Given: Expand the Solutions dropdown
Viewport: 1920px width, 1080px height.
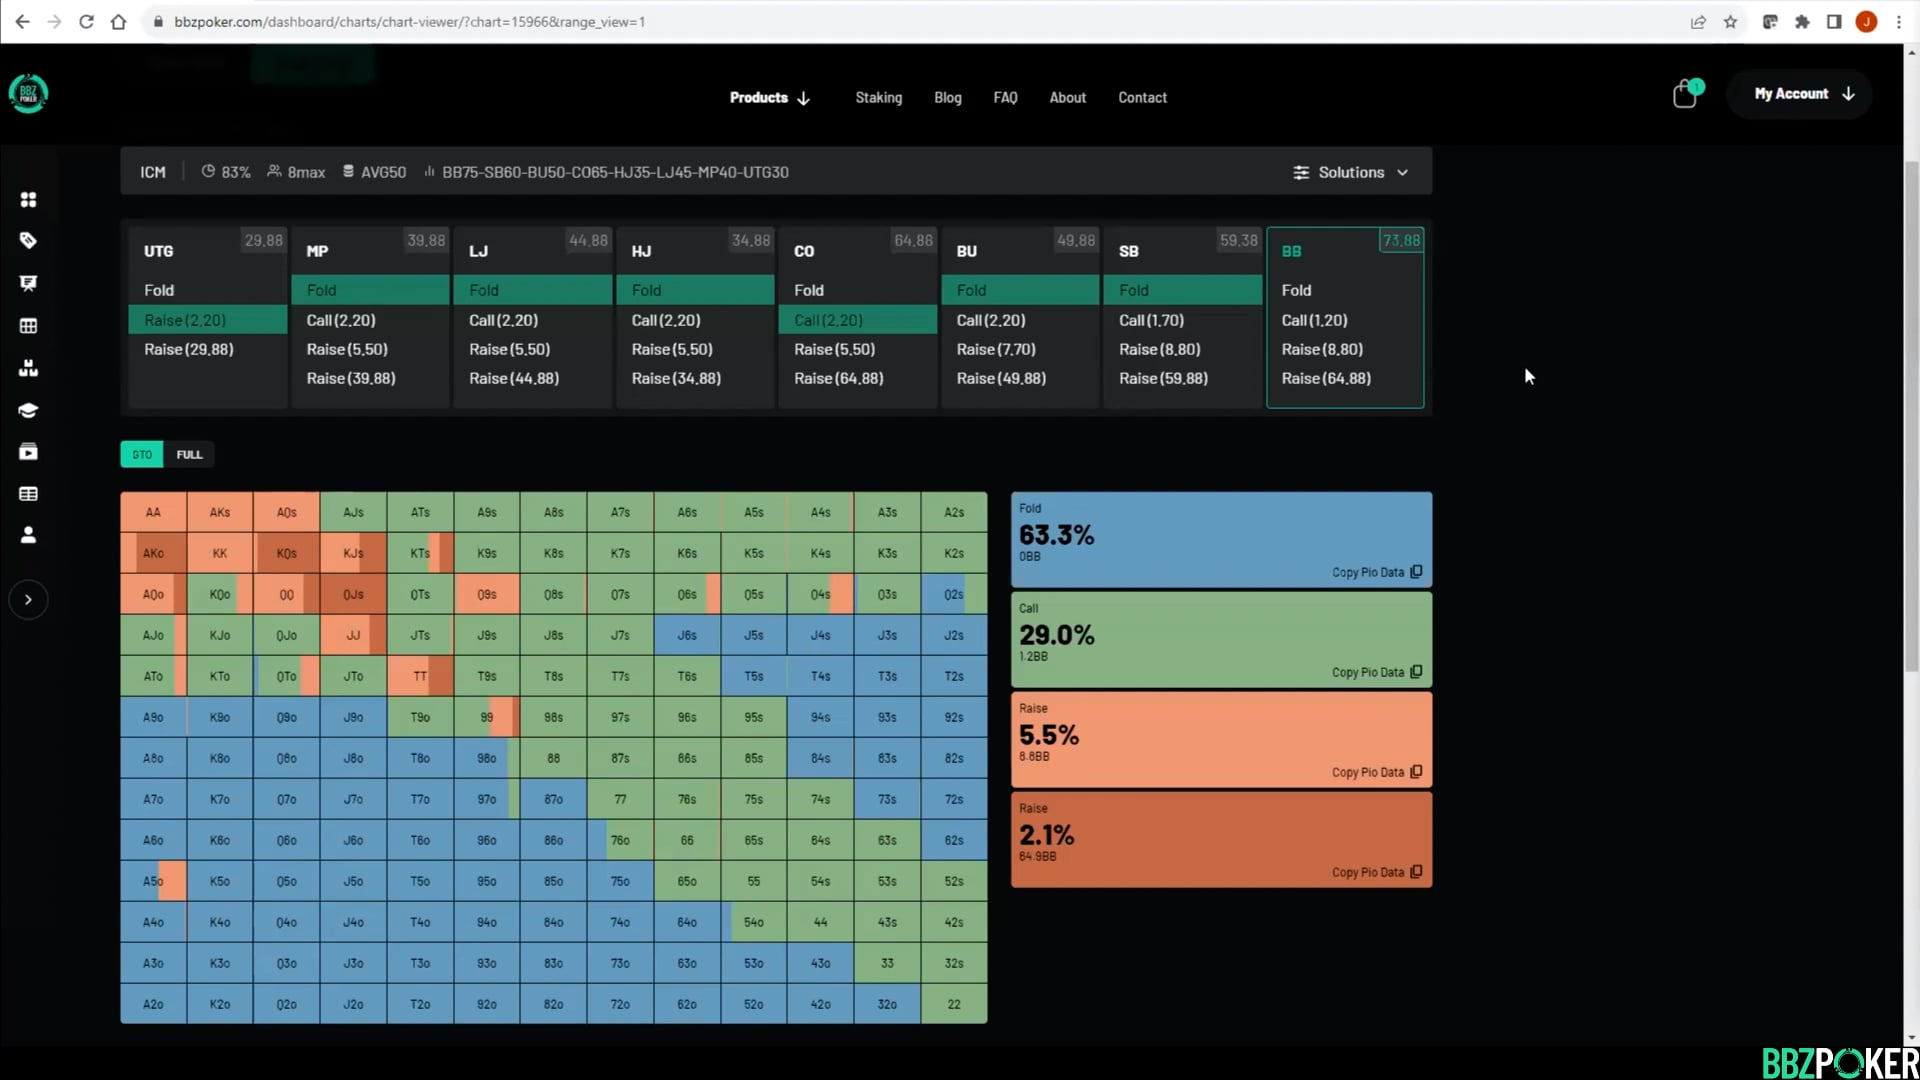Looking at the screenshot, I should tap(1350, 173).
